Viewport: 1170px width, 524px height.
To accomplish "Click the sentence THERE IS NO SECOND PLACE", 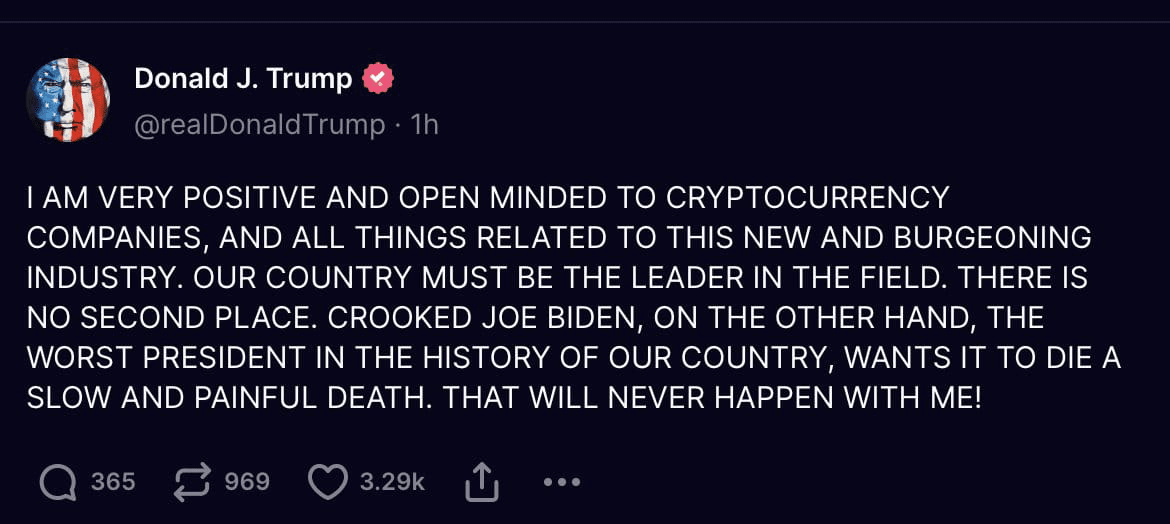I will tap(170, 317).
